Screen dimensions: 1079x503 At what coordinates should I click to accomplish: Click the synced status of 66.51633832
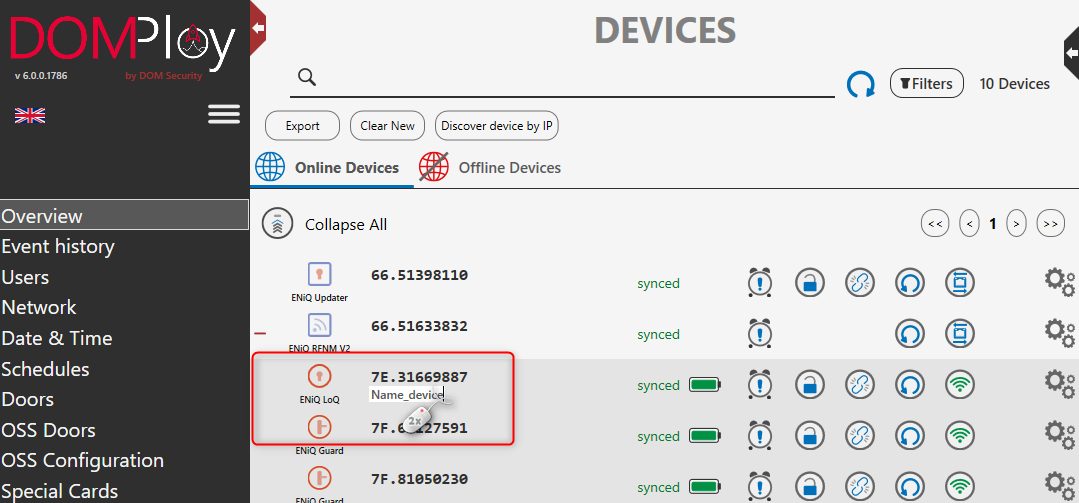(658, 334)
